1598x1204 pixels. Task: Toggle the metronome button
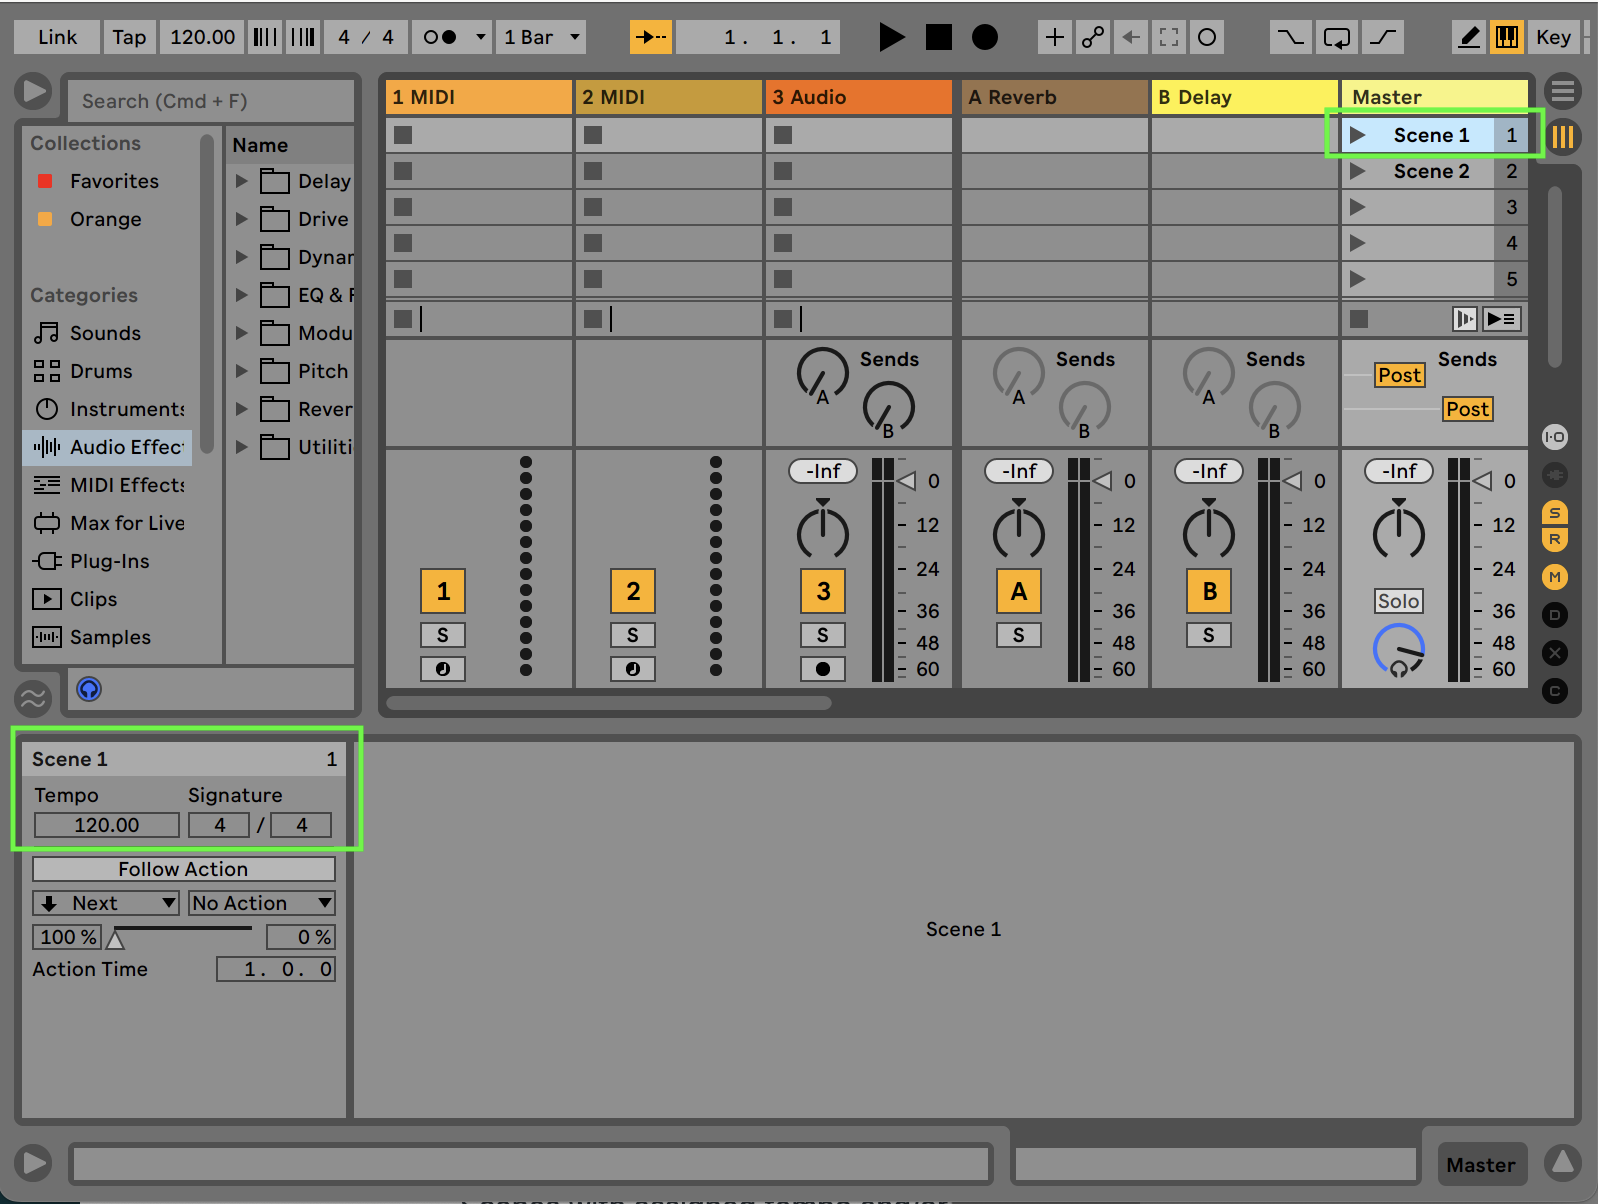click(x=440, y=37)
